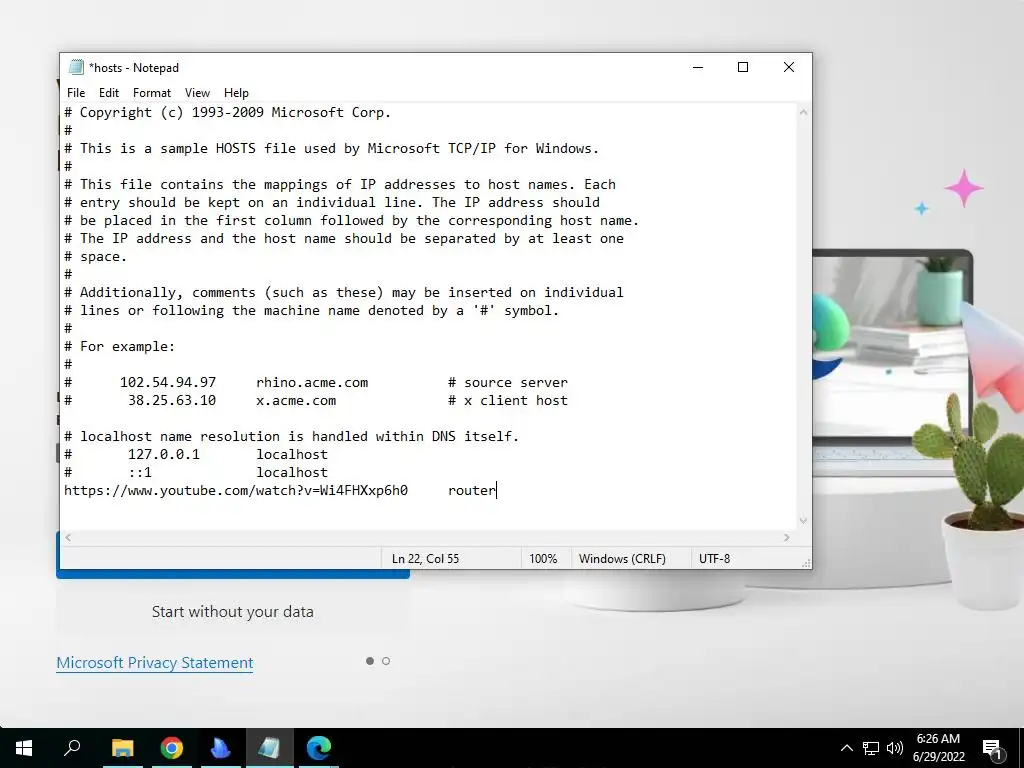Open the Edit menu in Notepad
1024x768 pixels.
click(108, 93)
